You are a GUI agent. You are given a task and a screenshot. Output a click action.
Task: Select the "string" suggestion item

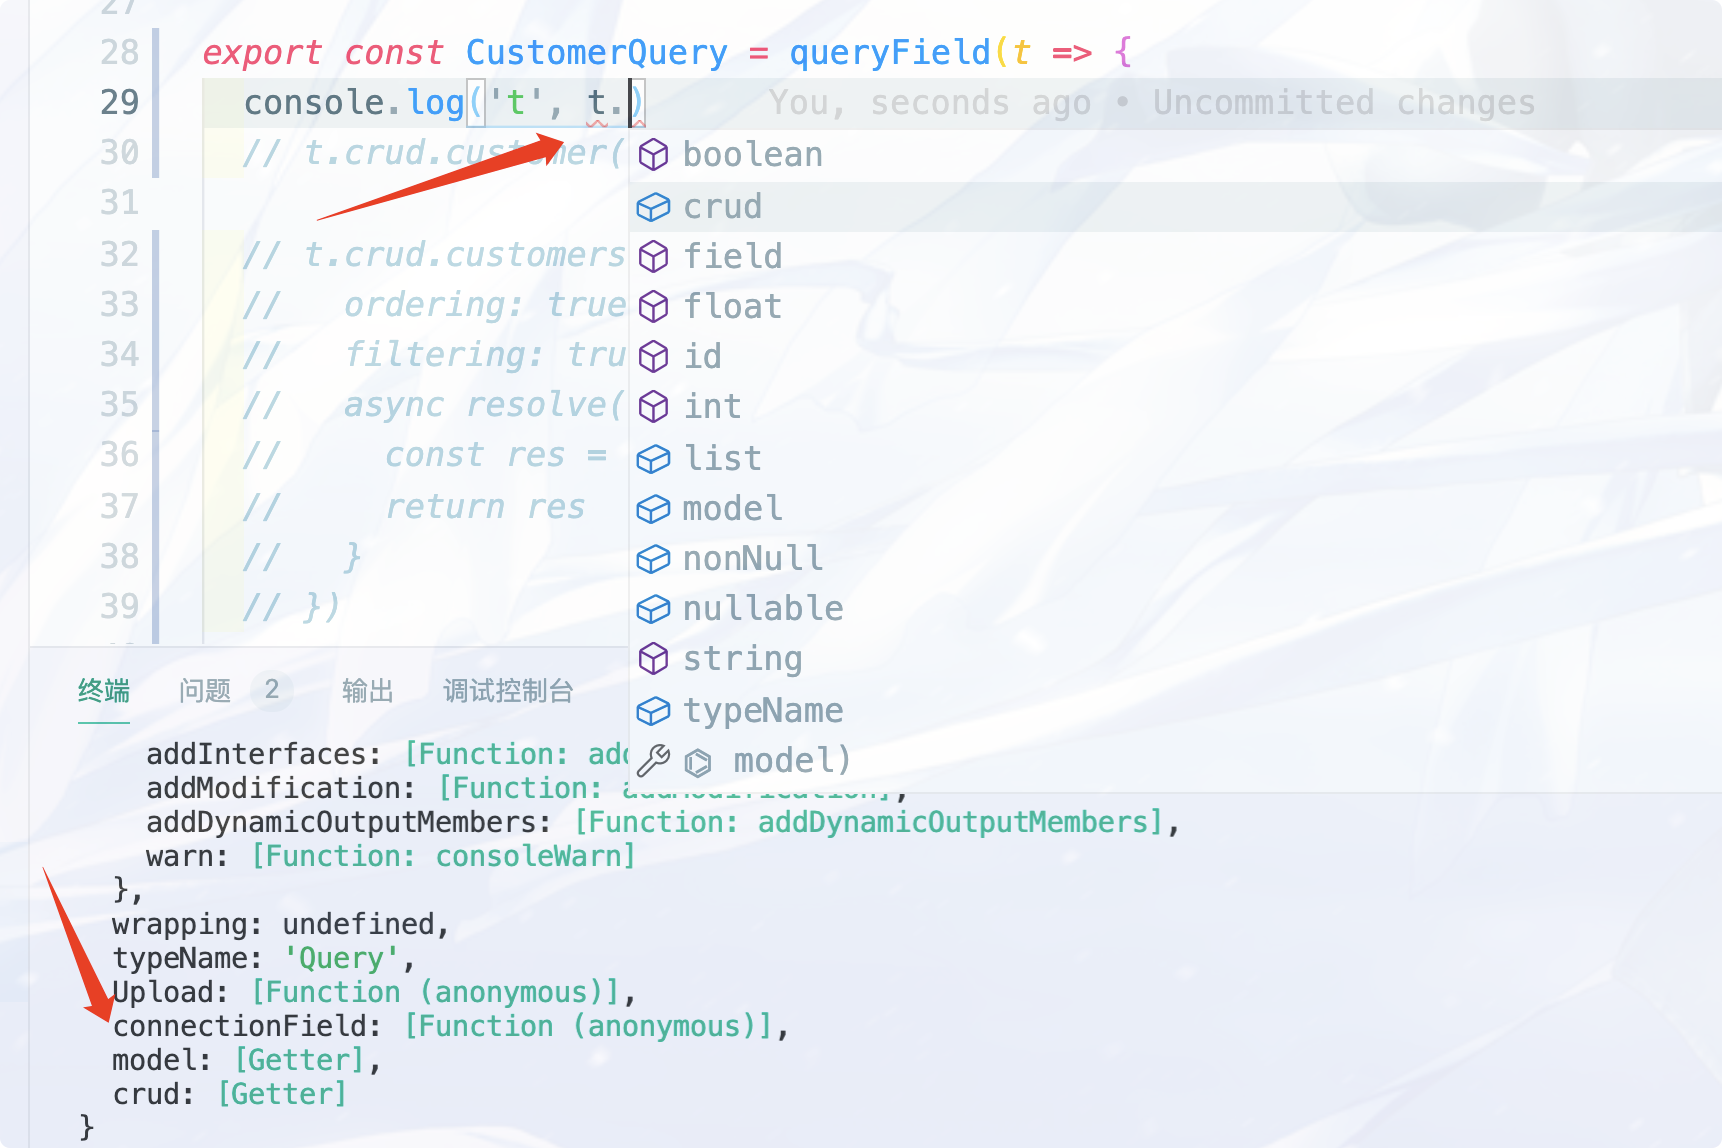point(742,658)
